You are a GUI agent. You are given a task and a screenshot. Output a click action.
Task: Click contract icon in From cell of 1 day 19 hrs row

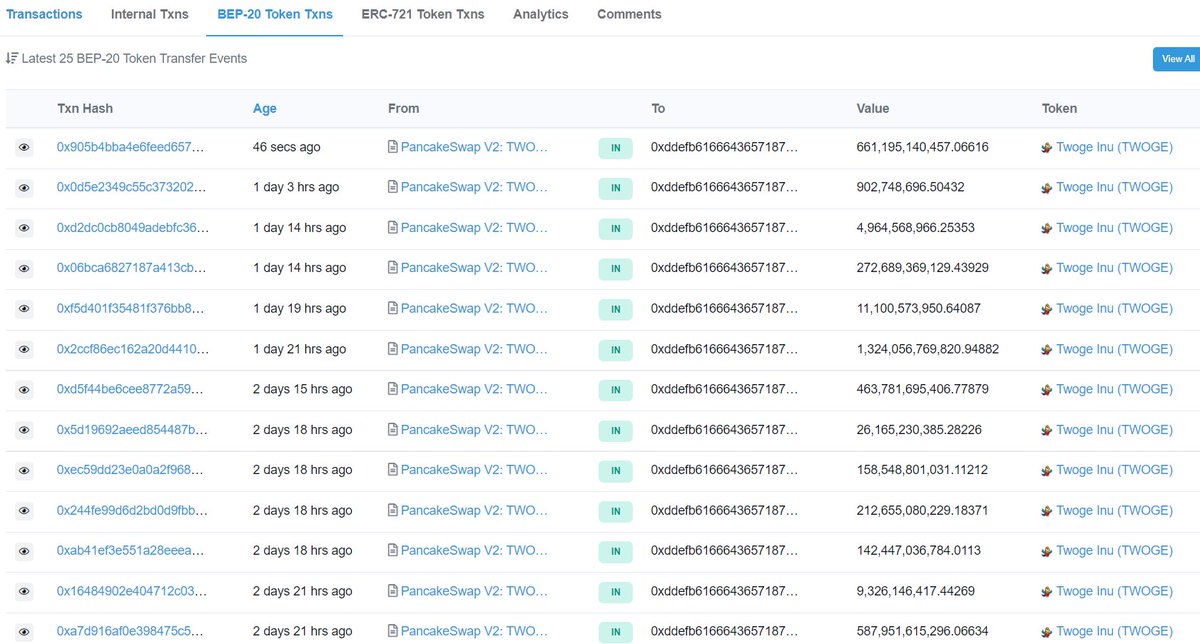393,308
